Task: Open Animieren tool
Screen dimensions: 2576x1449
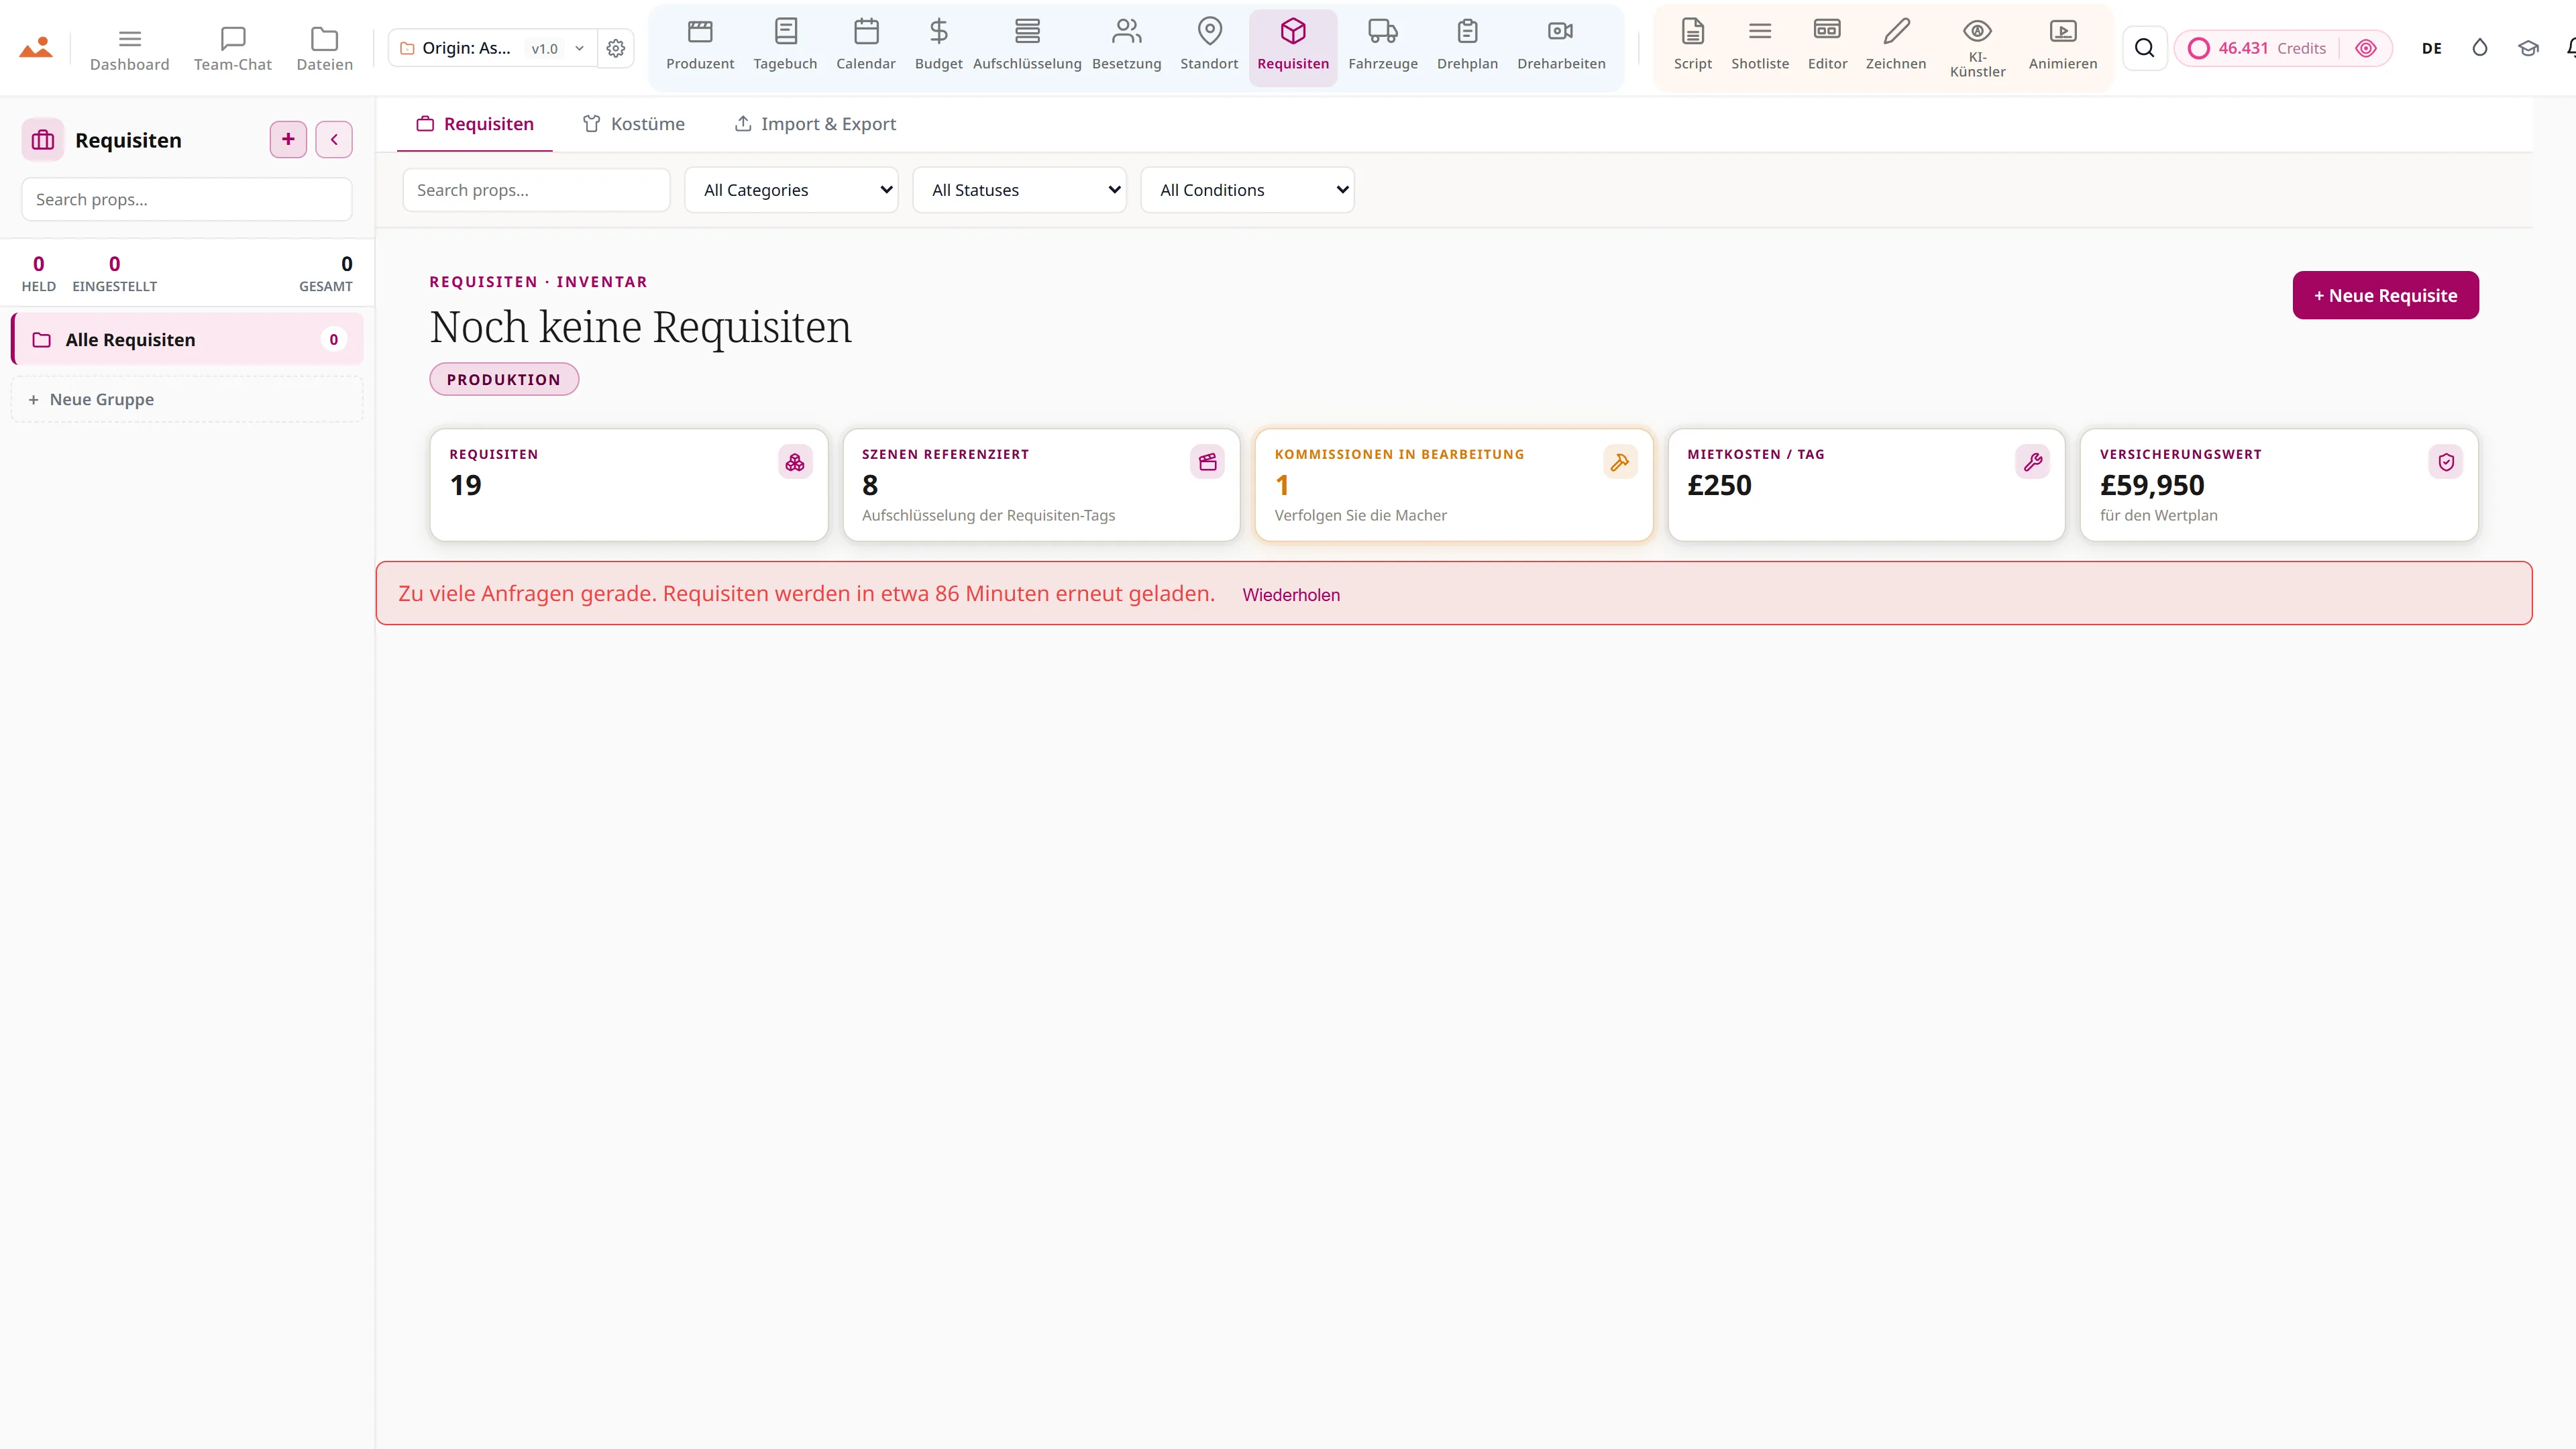Action: coord(2062,47)
